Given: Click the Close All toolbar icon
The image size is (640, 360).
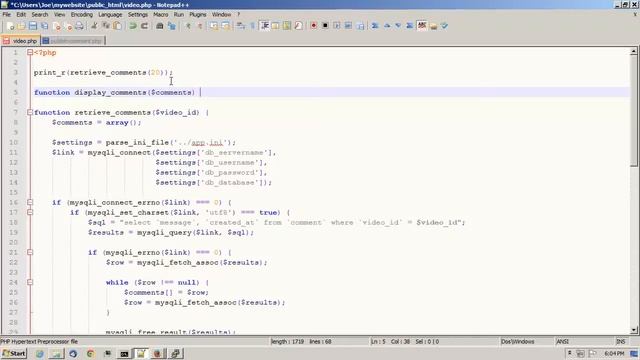Looking at the screenshot, I should pyautogui.click(x=69, y=26).
